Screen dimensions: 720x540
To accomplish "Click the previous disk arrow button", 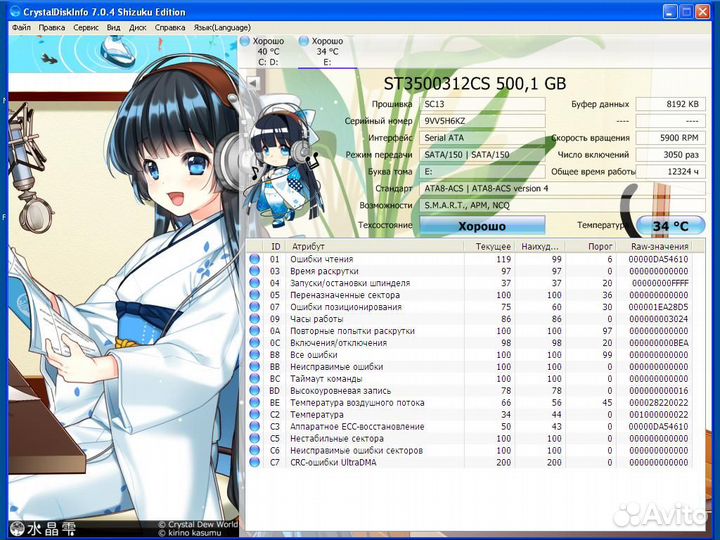I will click(253, 83).
